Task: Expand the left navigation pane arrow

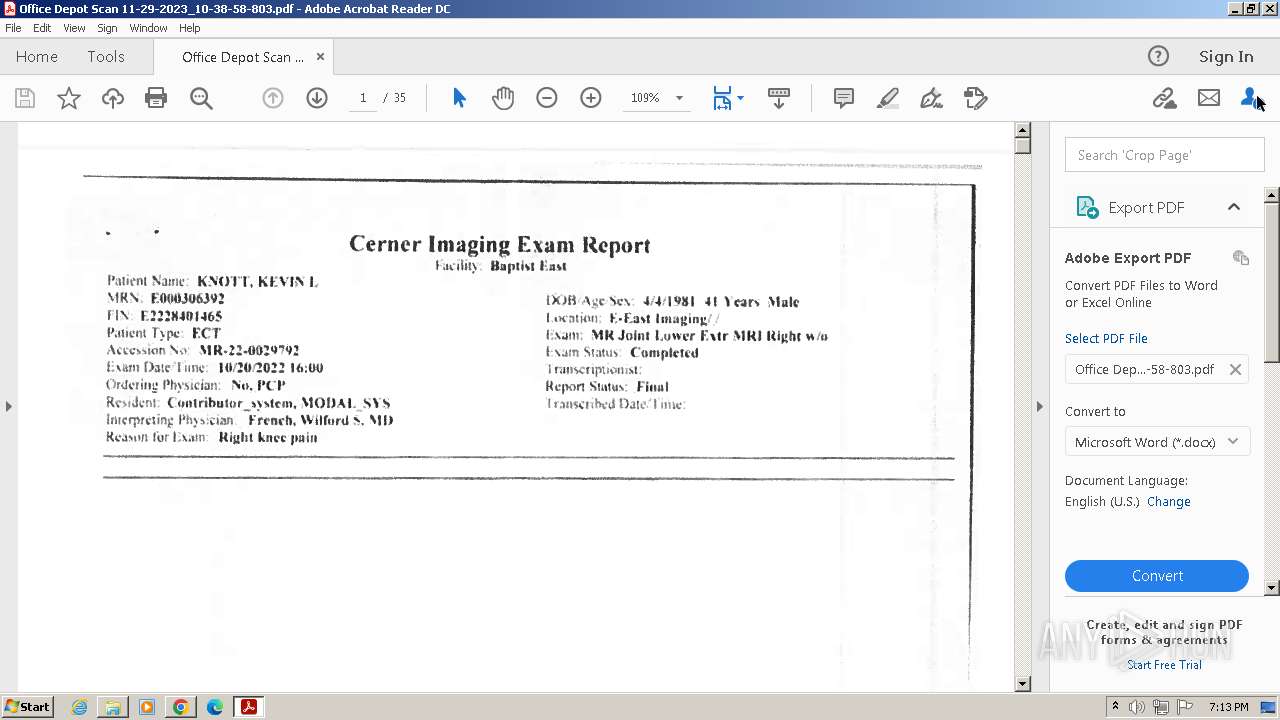Action: pyautogui.click(x=8, y=406)
